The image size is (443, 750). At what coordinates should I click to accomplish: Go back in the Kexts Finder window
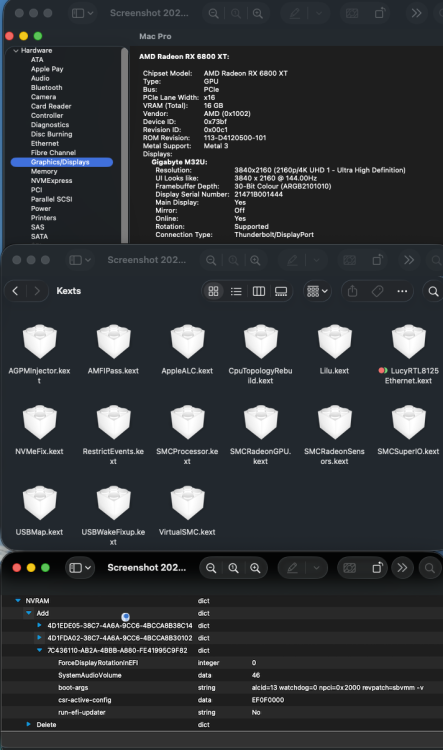point(15,291)
